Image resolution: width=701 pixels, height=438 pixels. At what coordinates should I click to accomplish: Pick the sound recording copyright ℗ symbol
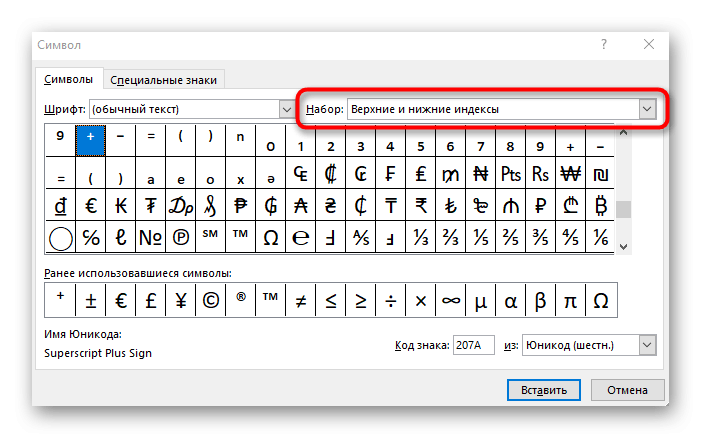pyautogui.click(x=180, y=237)
